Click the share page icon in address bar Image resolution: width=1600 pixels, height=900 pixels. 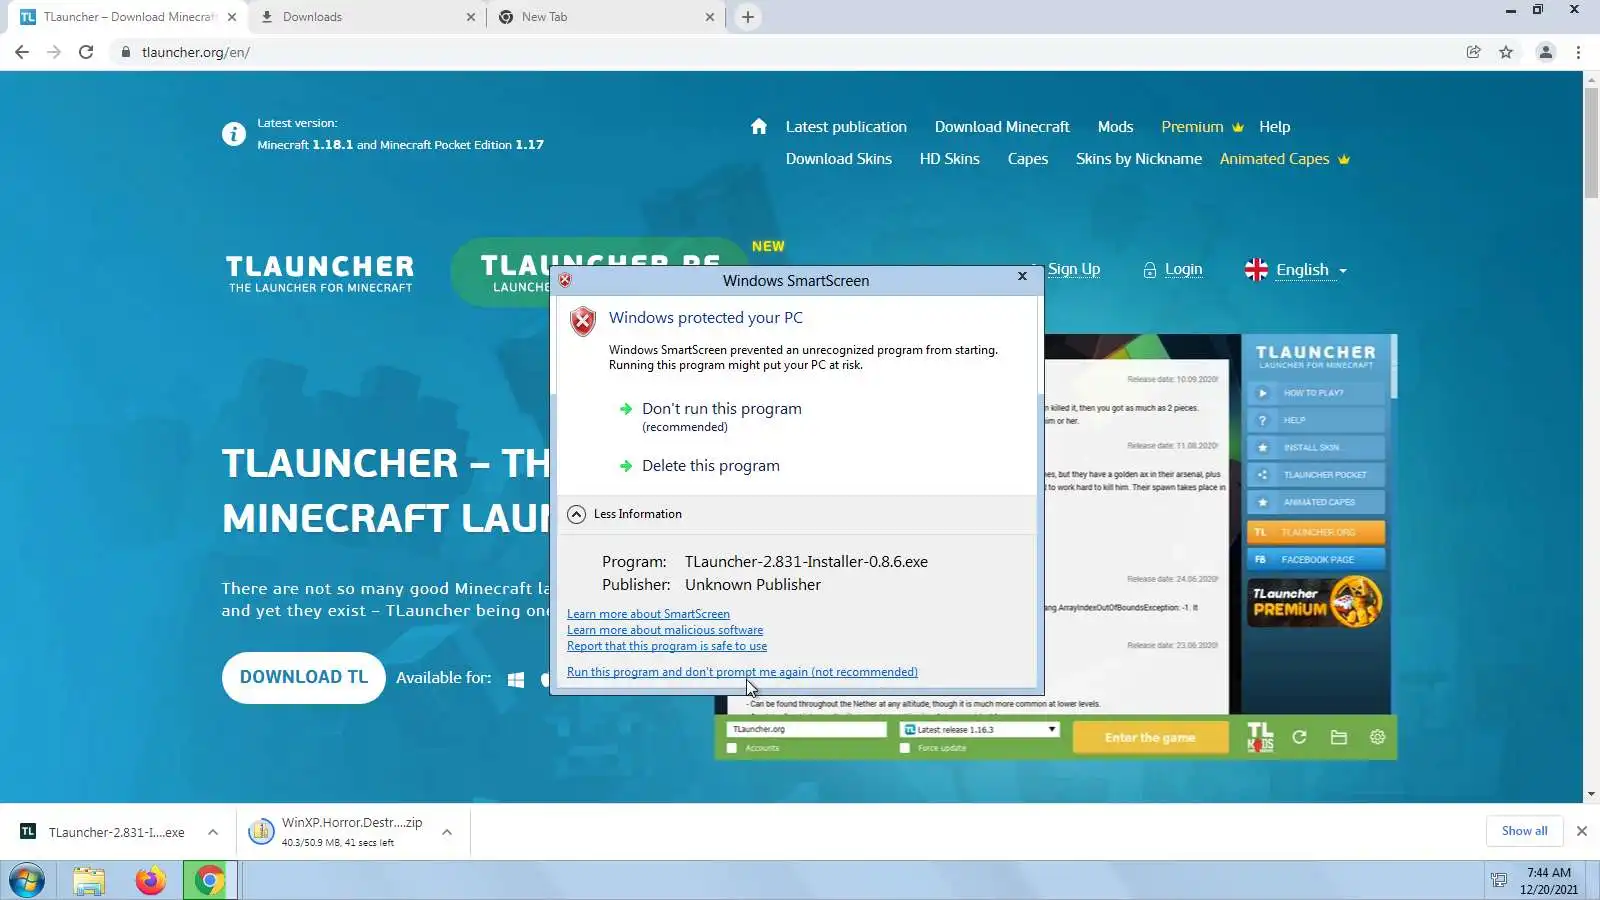coord(1473,52)
